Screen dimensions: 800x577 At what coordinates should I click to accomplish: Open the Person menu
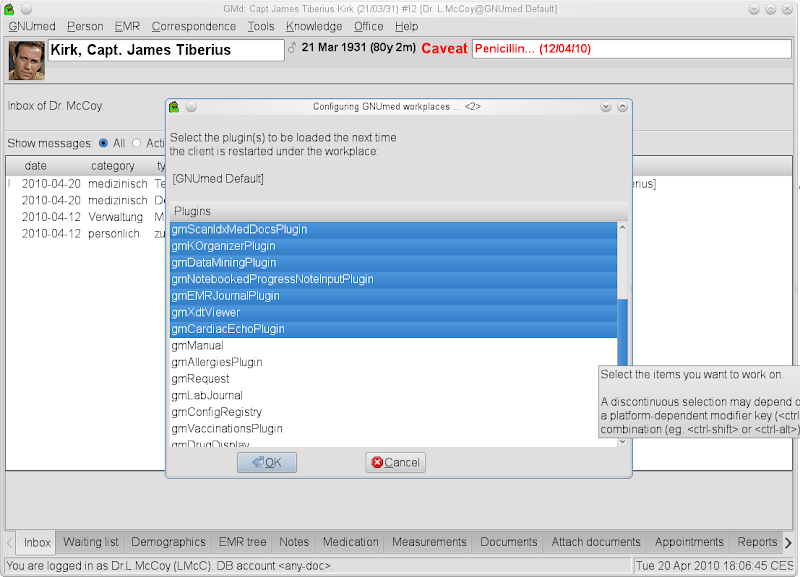coord(85,27)
